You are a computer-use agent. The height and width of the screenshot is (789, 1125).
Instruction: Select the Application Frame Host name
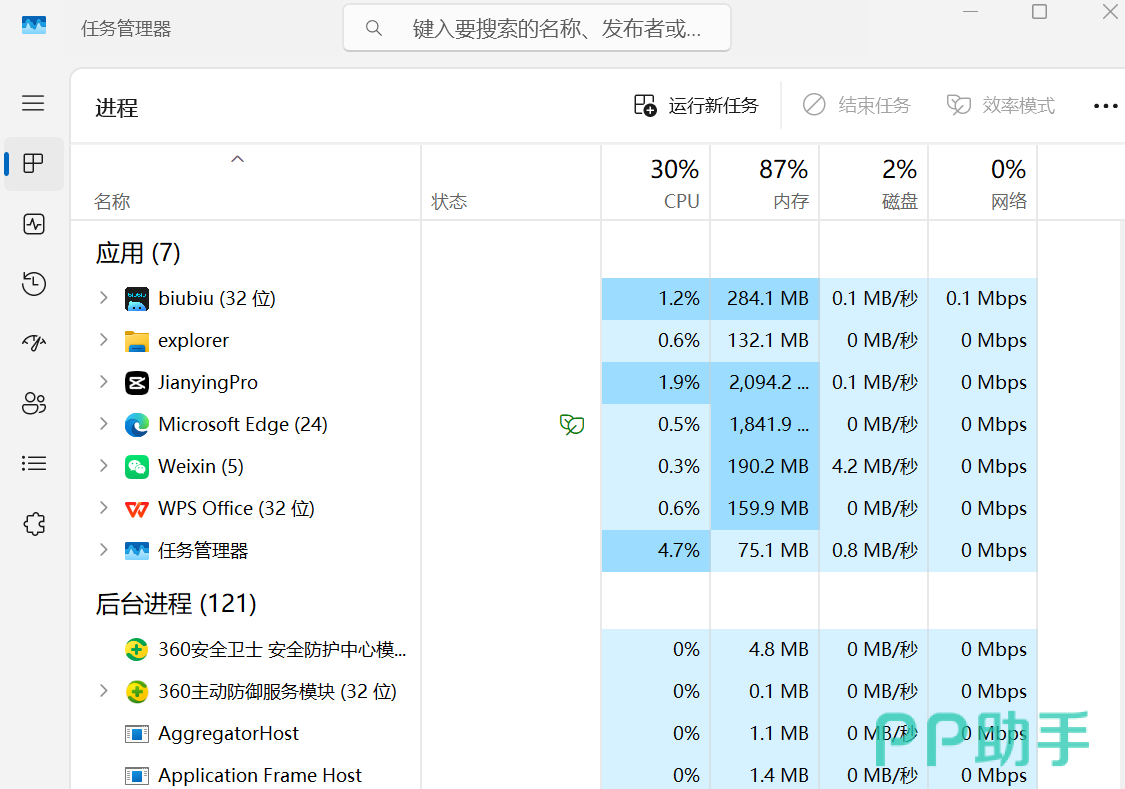[260, 775]
